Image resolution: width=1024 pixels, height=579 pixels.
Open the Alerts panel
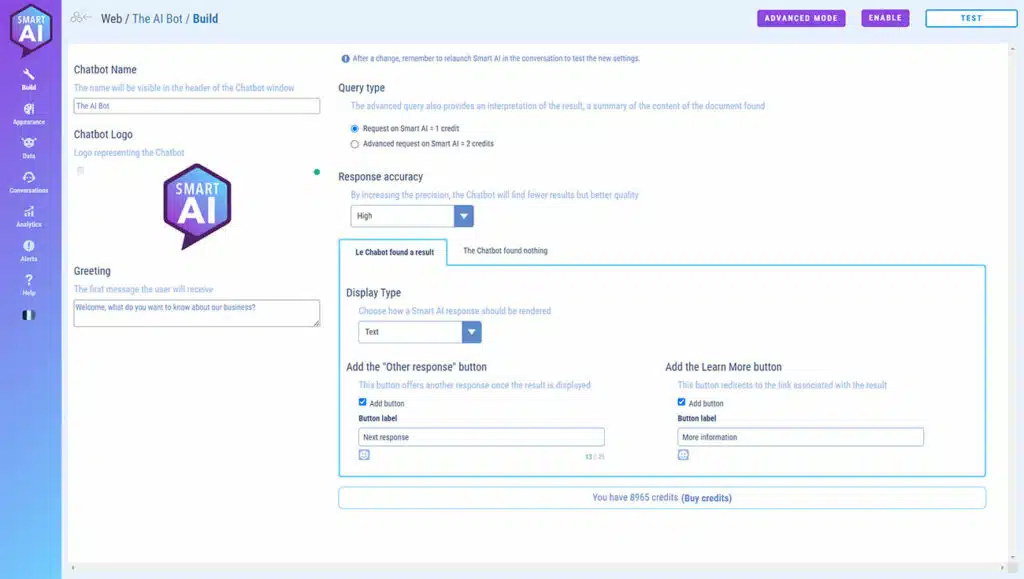coord(29,250)
